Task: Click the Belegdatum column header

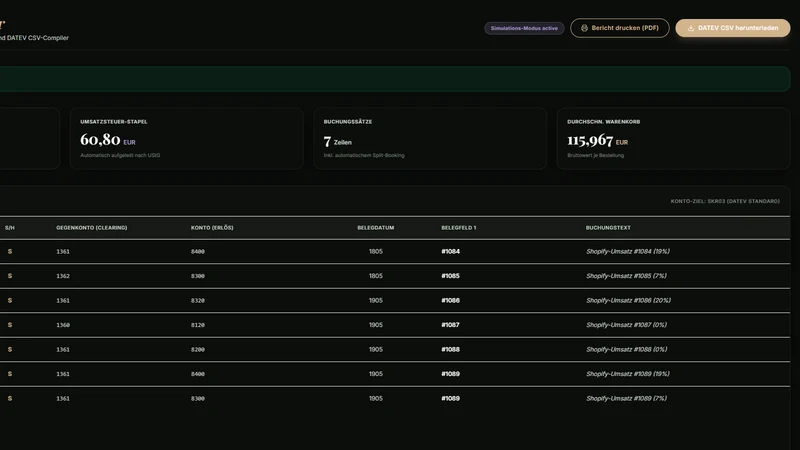Action: point(376,228)
